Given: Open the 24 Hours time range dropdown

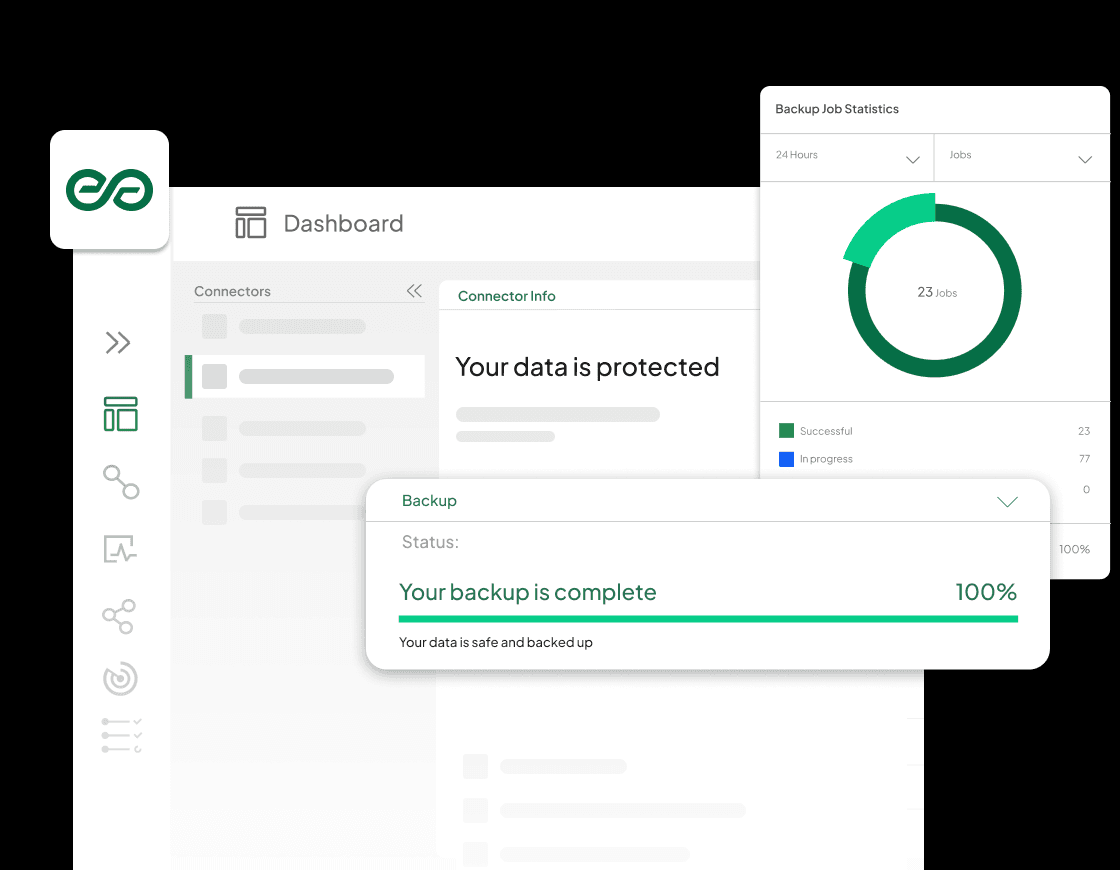Looking at the screenshot, I should point(847,157).
